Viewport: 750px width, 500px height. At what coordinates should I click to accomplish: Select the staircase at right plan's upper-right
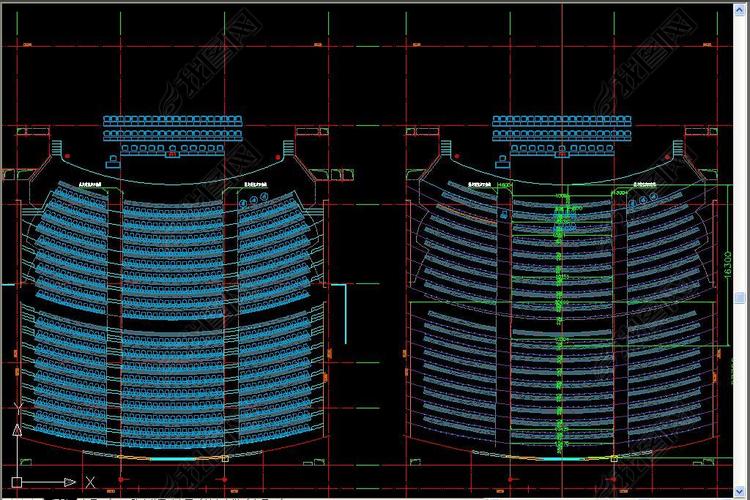click(680, 150)
